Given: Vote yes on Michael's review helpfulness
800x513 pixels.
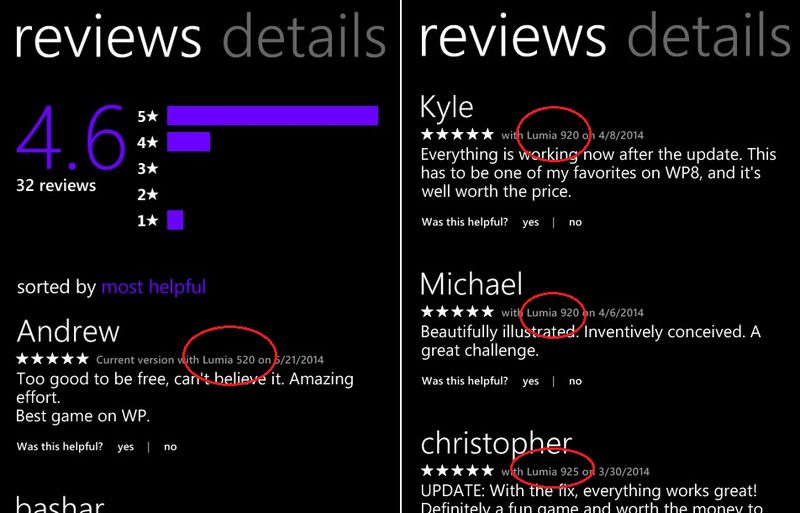Looking at the screenshot, I should point(531,381).
